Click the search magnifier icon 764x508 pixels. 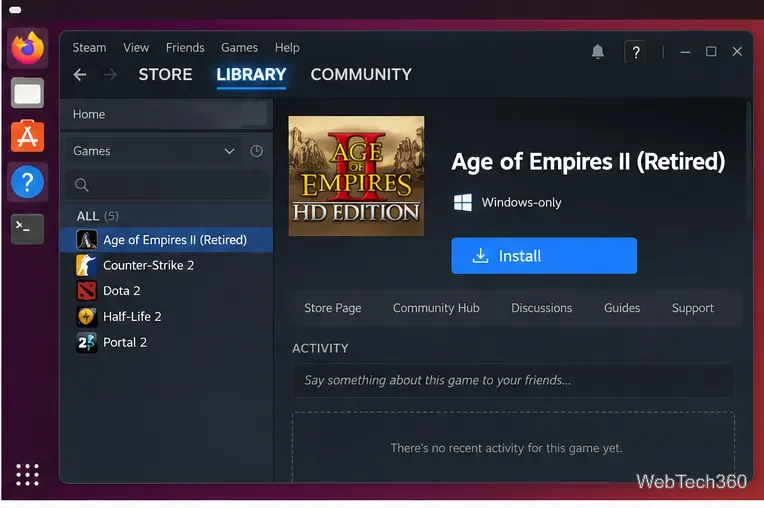(x=81, y=185)
